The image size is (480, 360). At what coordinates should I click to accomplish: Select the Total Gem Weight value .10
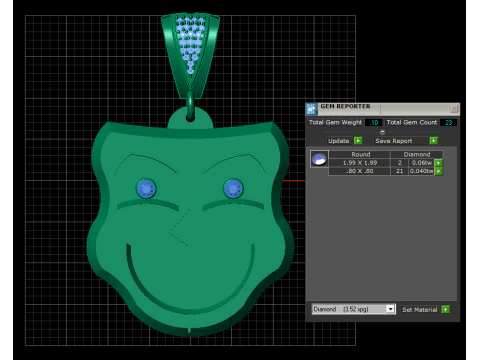tap(374, 122)
